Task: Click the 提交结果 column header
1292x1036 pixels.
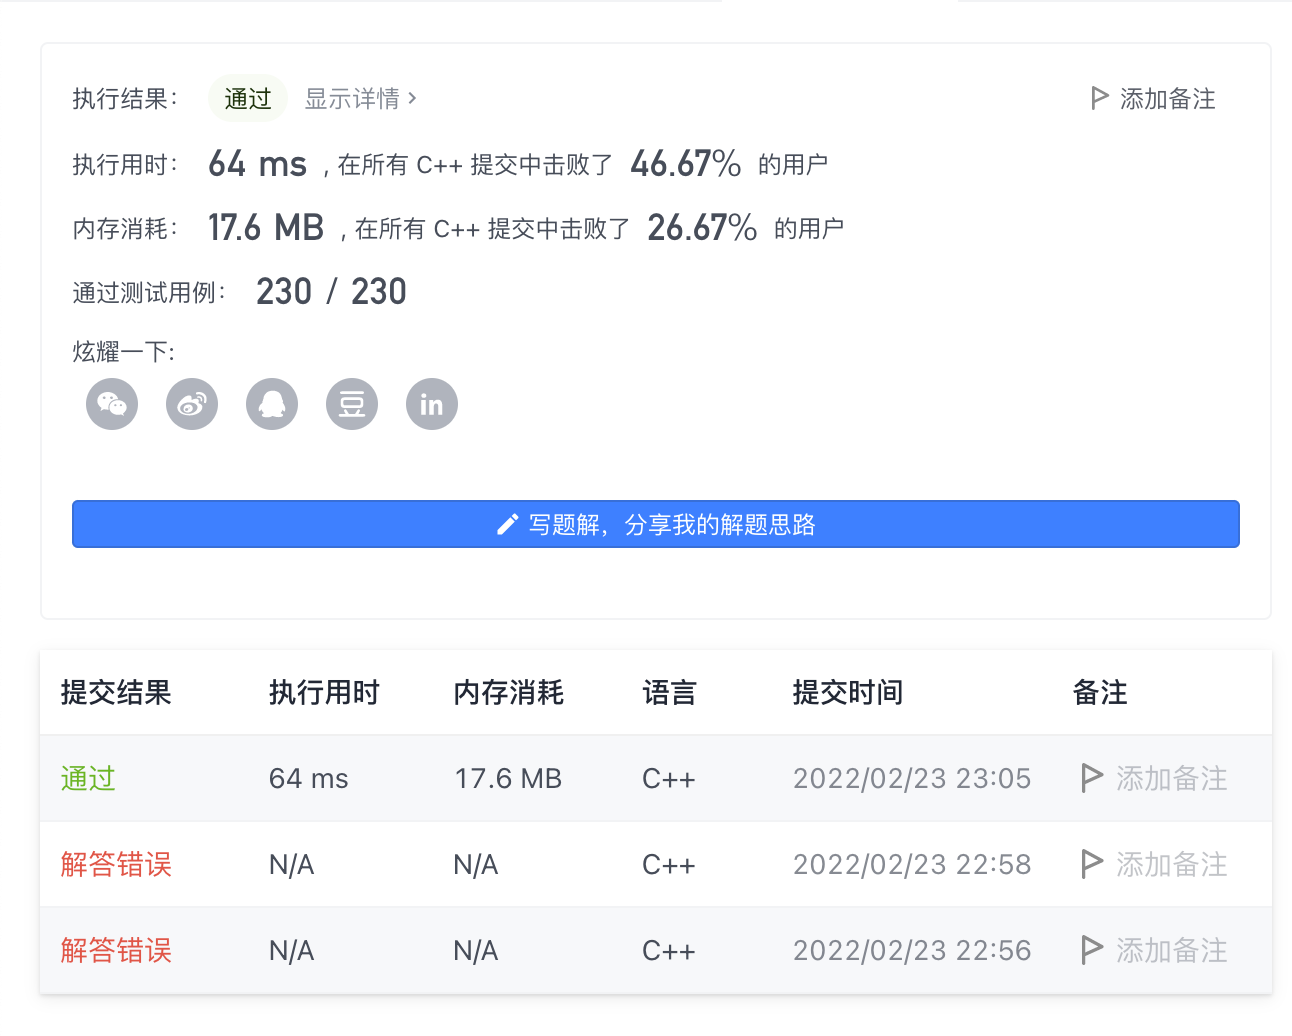Action: (116, 692)
